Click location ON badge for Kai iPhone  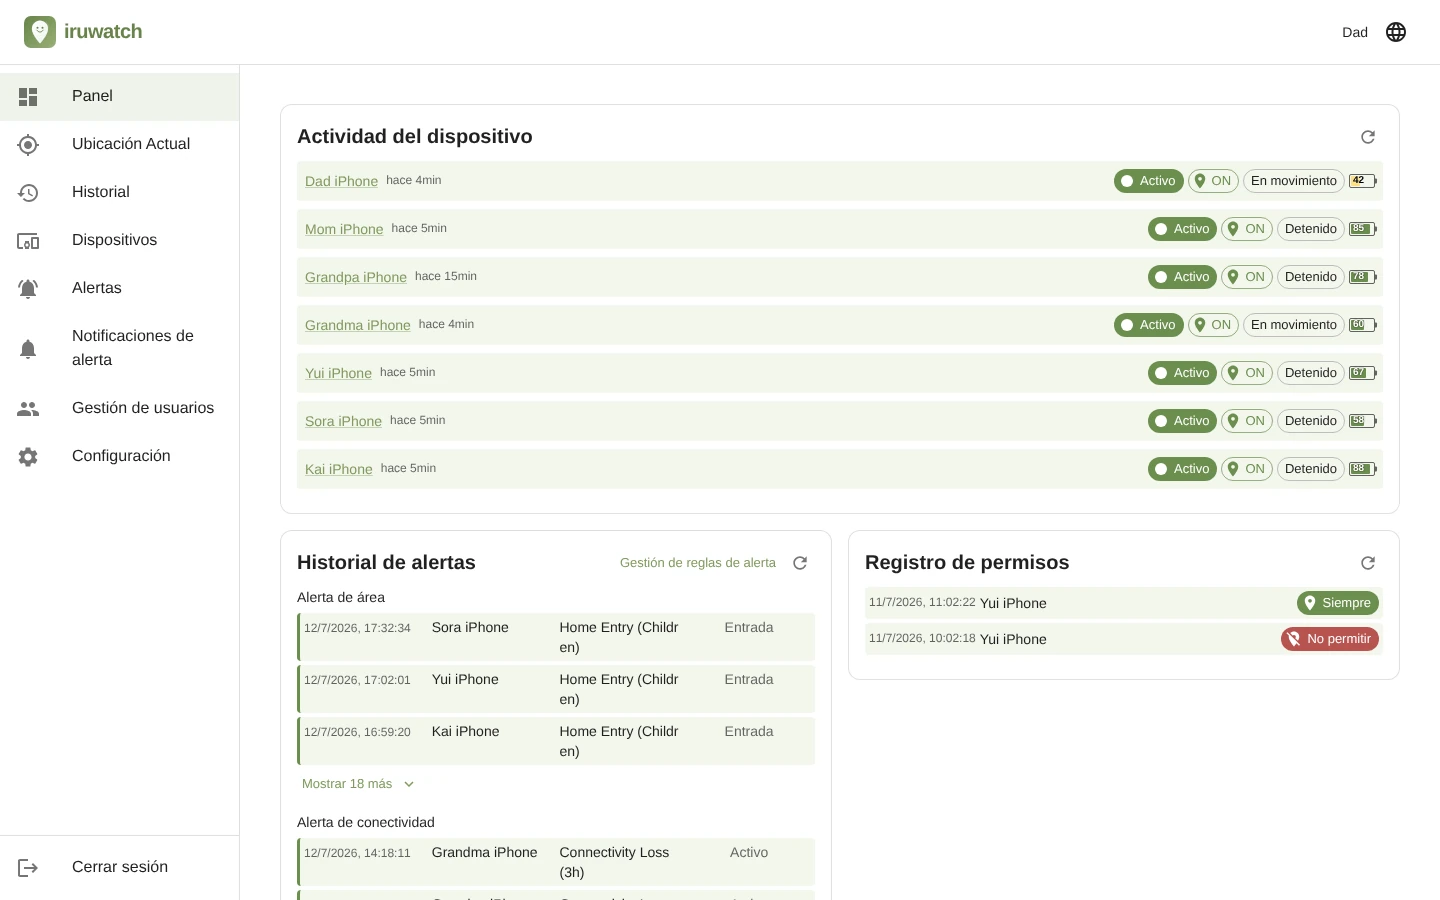pos(1247,469)
